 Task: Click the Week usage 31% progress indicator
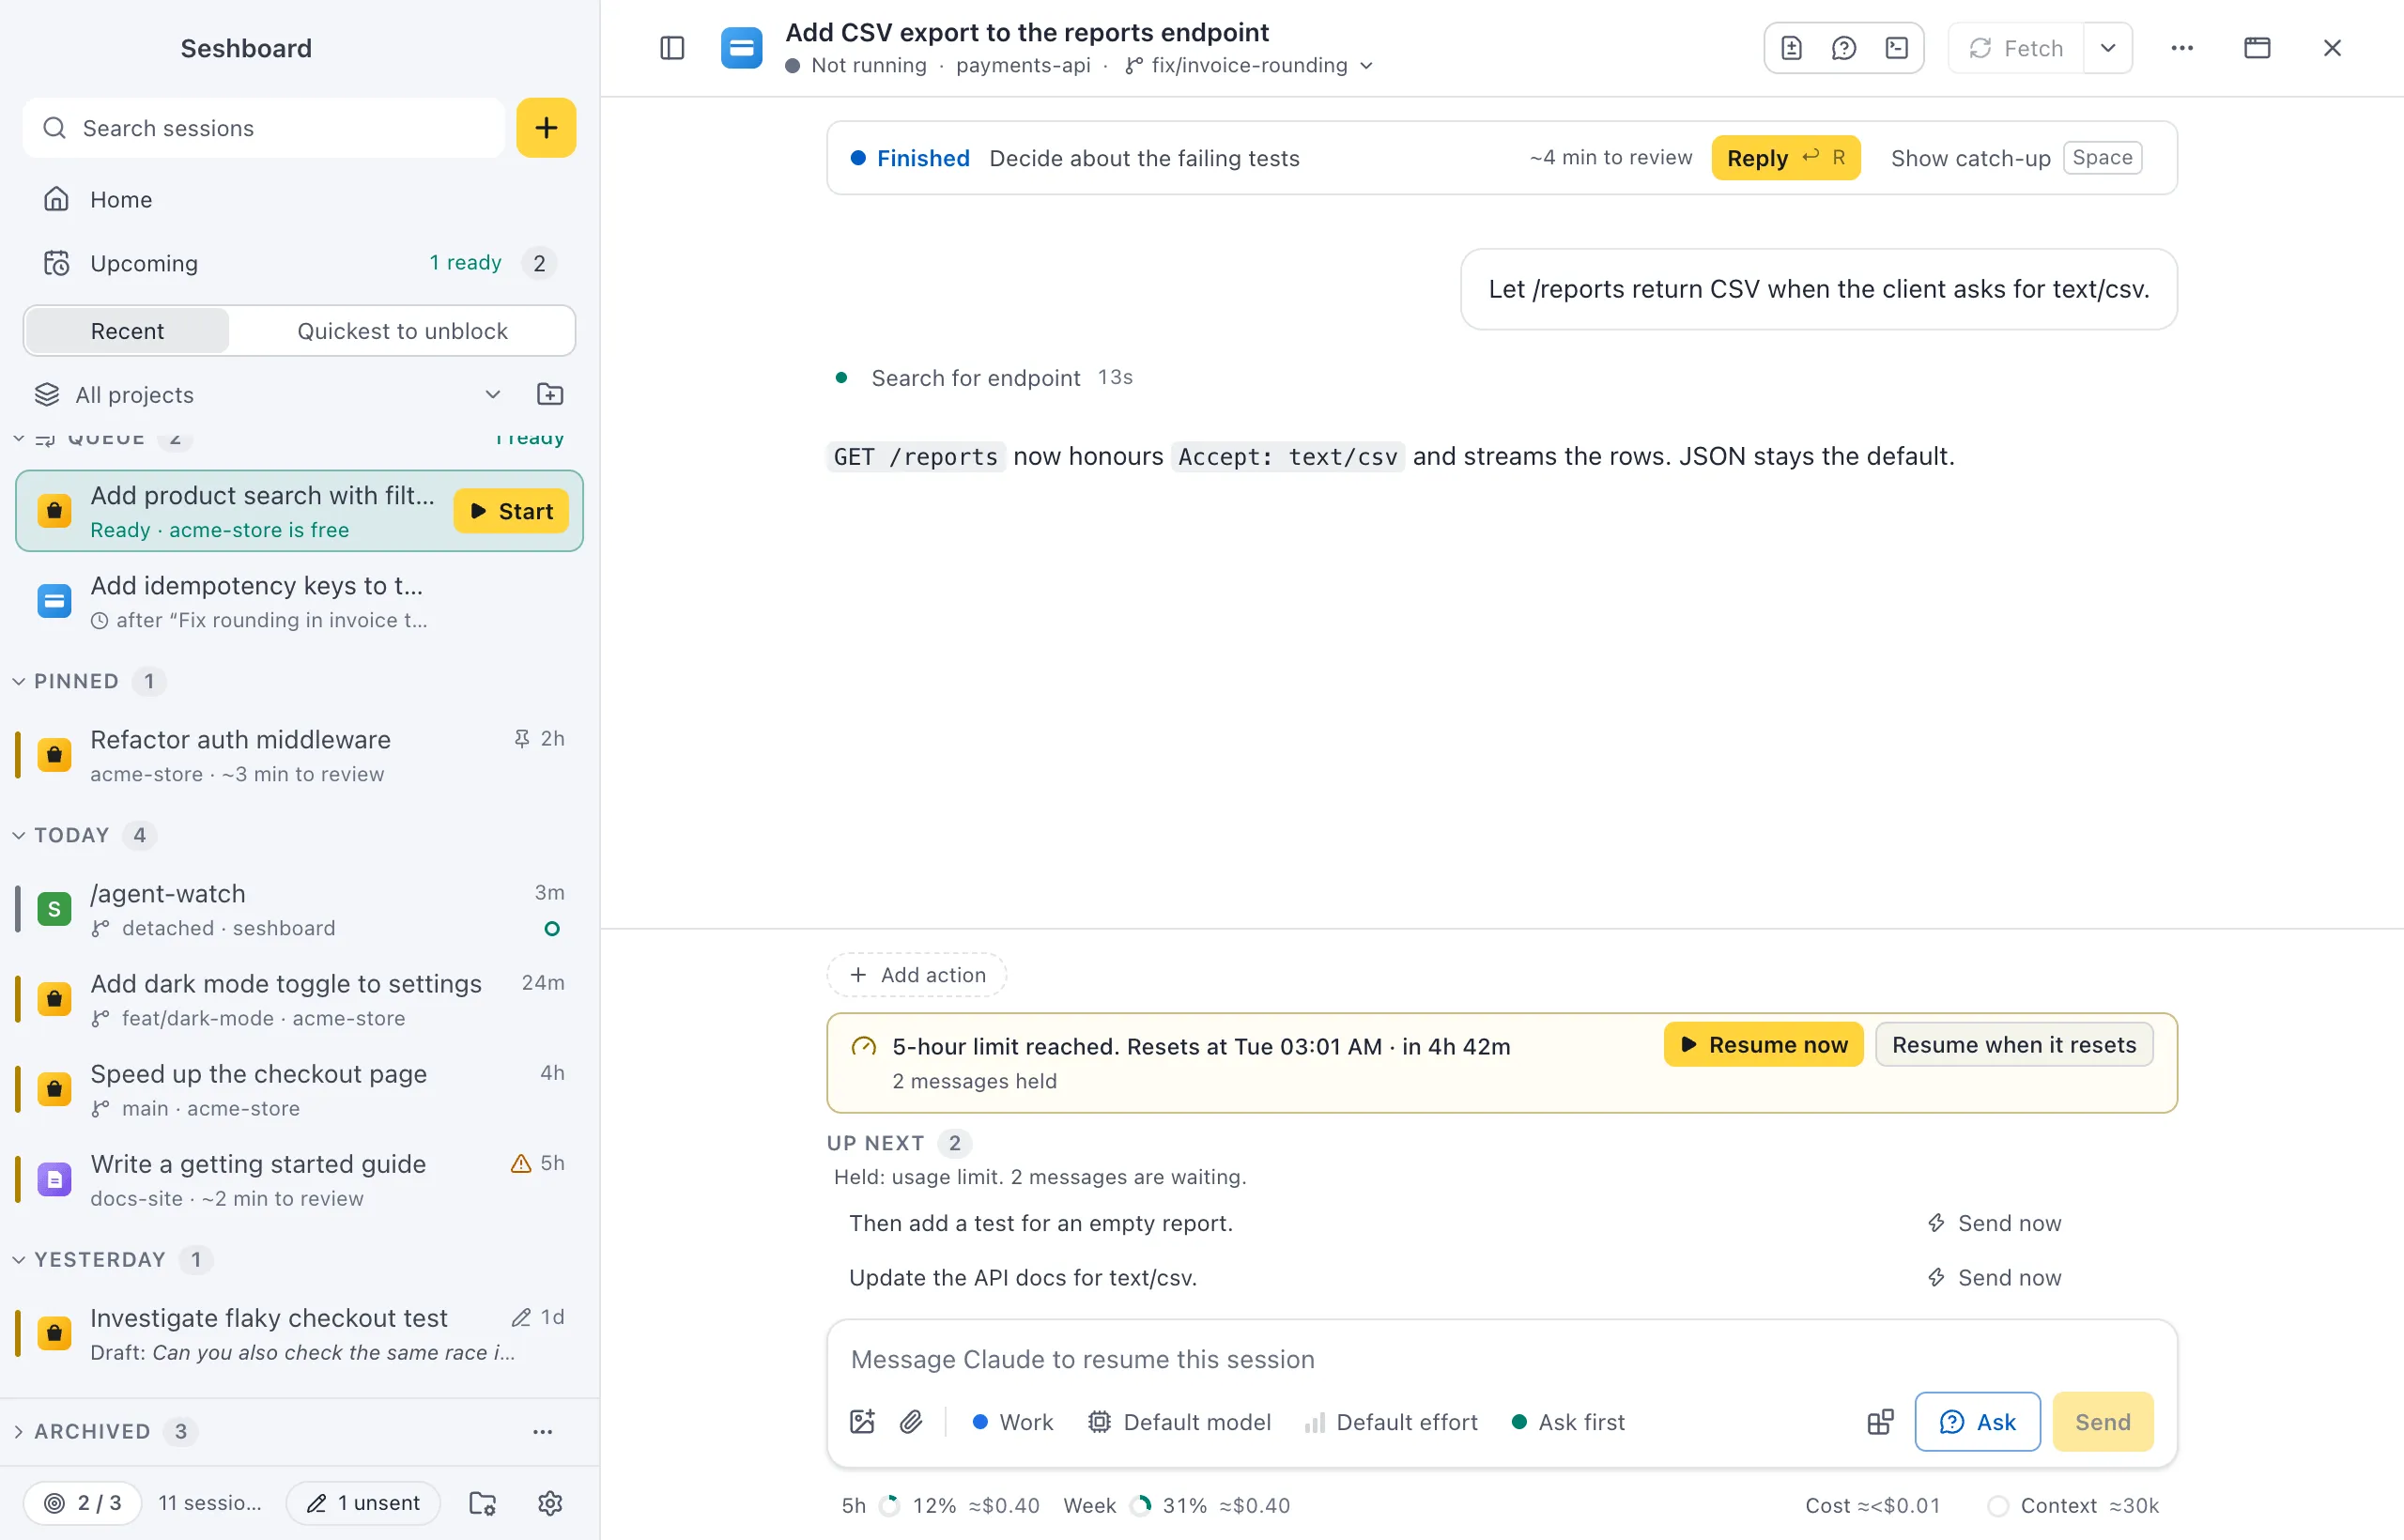[1177, 1505]
